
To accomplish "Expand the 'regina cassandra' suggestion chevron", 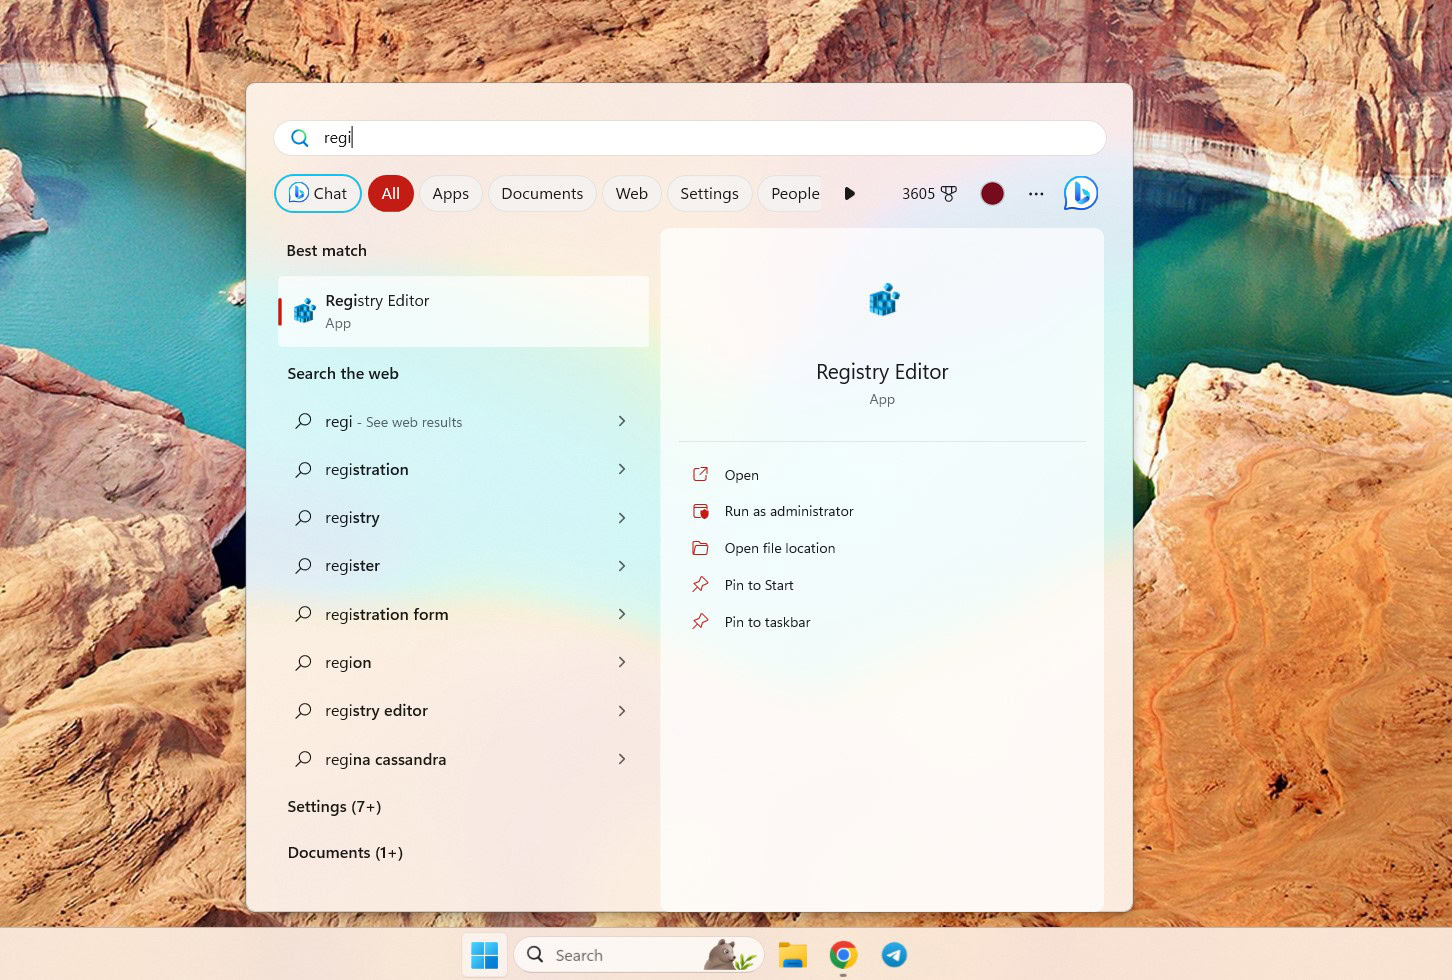I will click(x=622, y=759).
